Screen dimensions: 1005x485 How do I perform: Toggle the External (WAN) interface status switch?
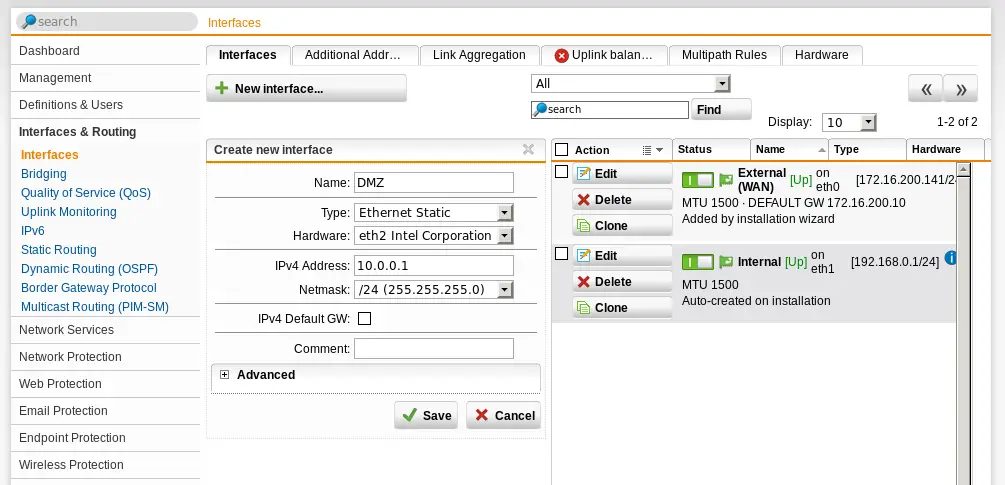coord(698,180)
